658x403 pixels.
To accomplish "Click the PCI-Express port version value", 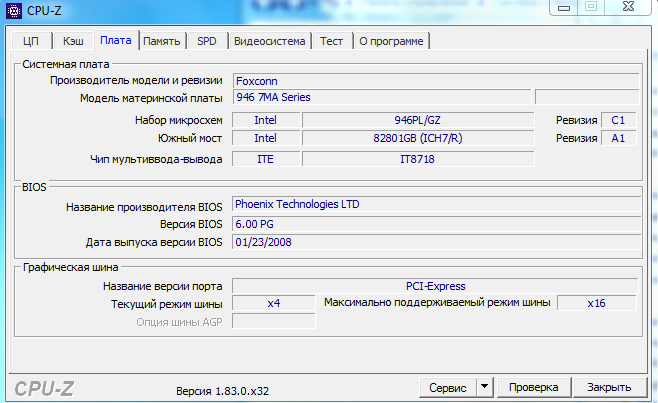I will tap(435, 286).
